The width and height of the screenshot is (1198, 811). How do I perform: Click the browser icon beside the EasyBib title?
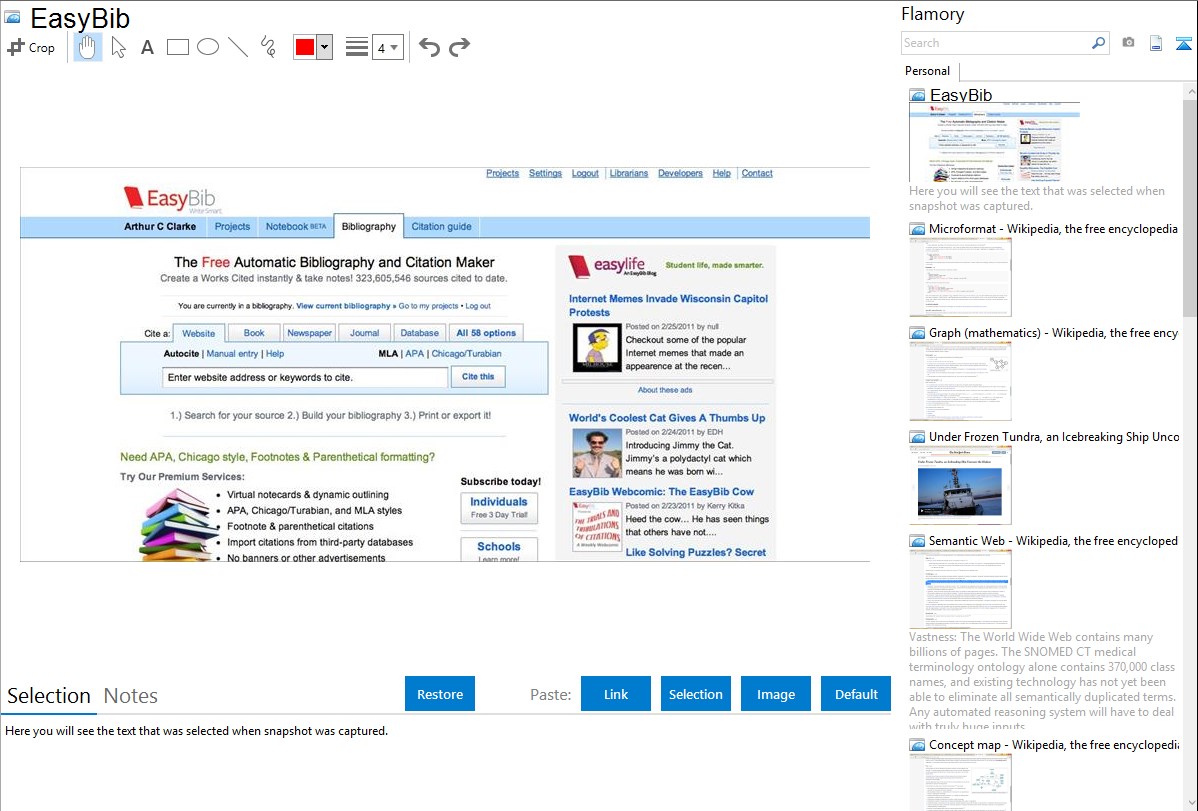(13, 18)
